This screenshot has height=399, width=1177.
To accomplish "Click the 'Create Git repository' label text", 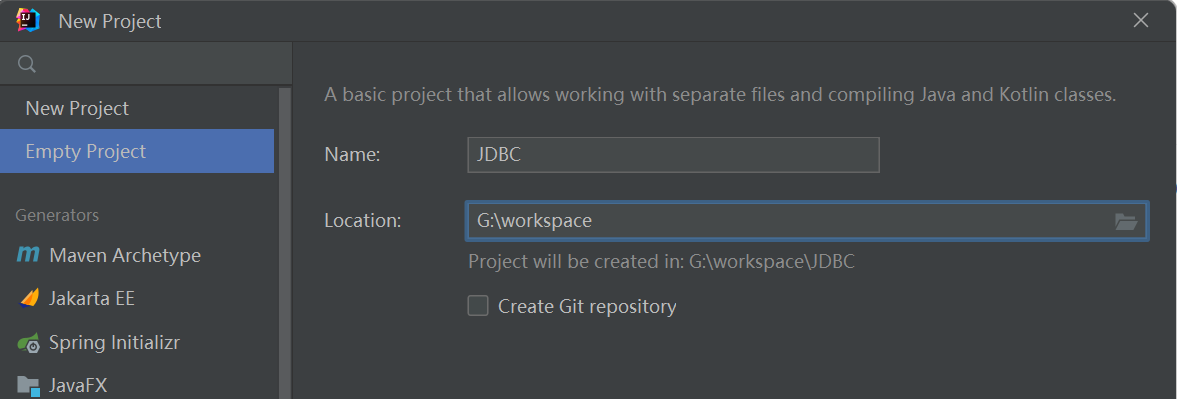I will (x=587, y=306).
